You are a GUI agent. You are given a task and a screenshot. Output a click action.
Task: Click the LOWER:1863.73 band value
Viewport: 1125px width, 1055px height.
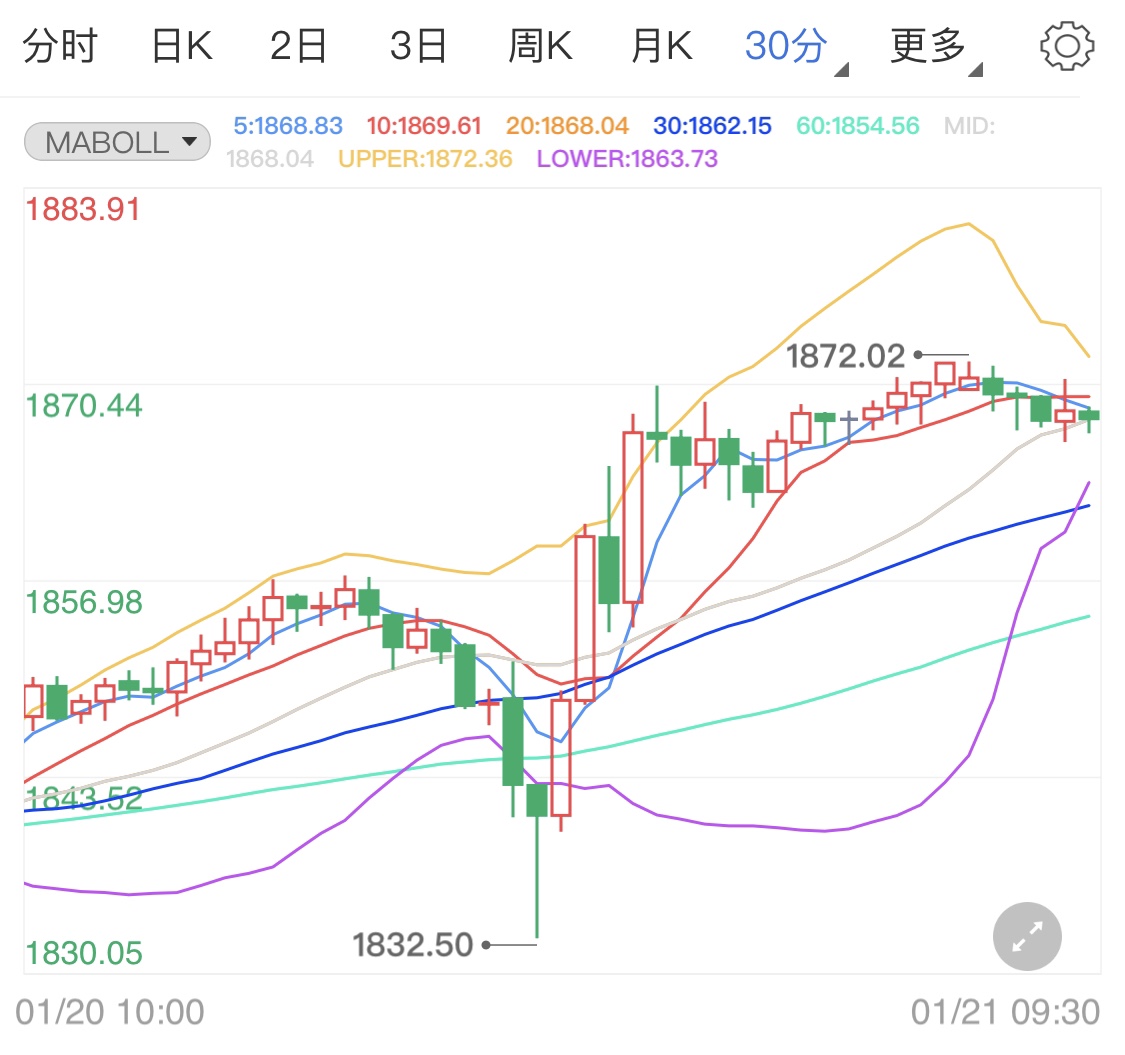(x=627, y=159)
